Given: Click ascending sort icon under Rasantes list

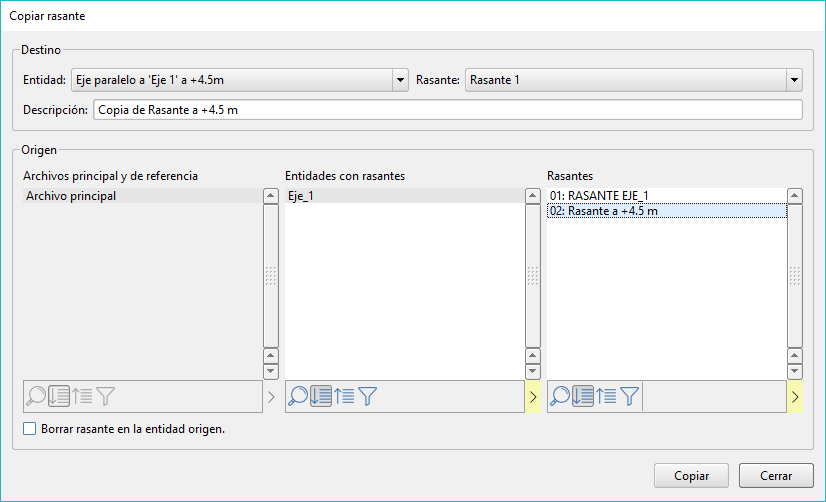Looking at the screenshot, I should point(606,396).
